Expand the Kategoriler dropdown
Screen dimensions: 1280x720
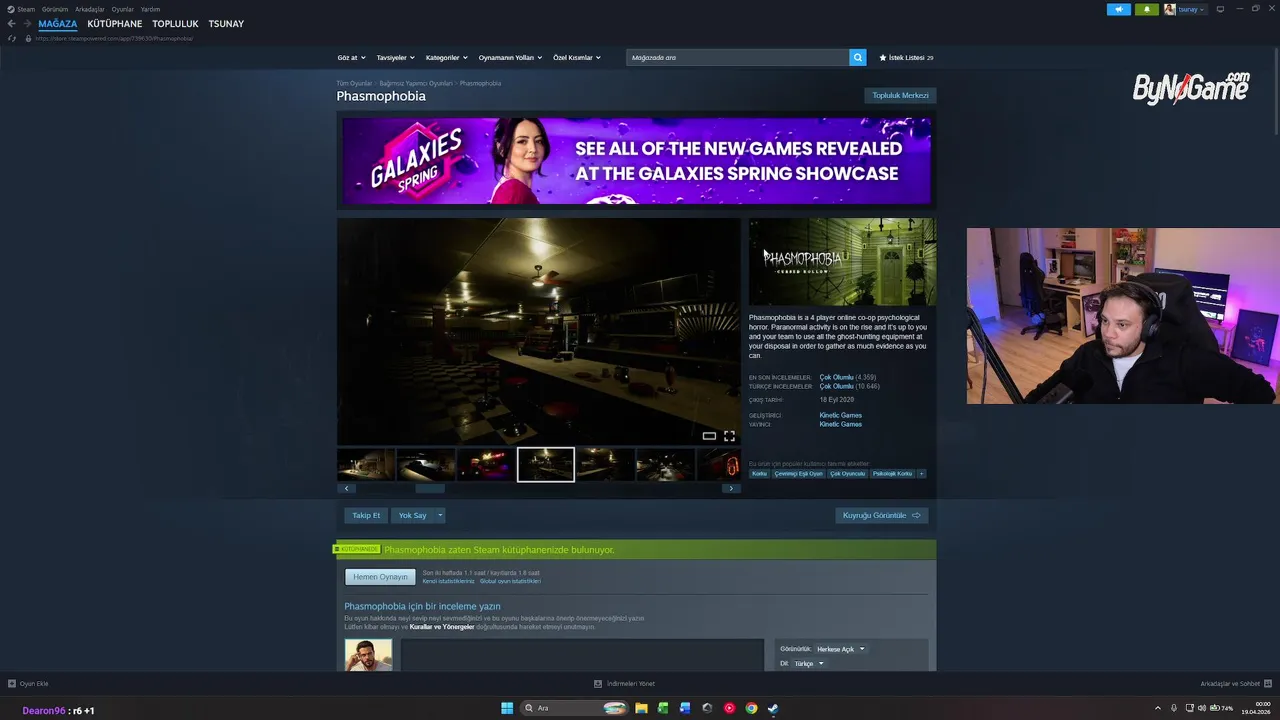coord(446,57)
